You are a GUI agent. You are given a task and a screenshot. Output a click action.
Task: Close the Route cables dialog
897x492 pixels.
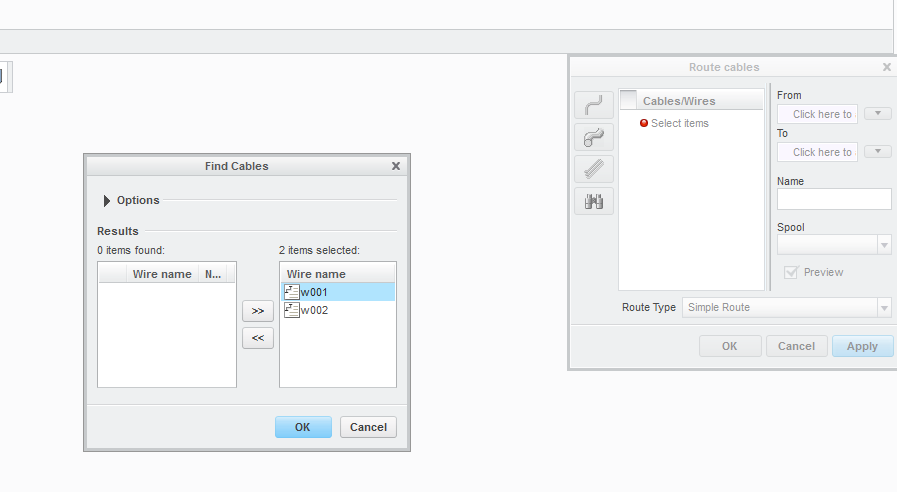pos(887,67)
